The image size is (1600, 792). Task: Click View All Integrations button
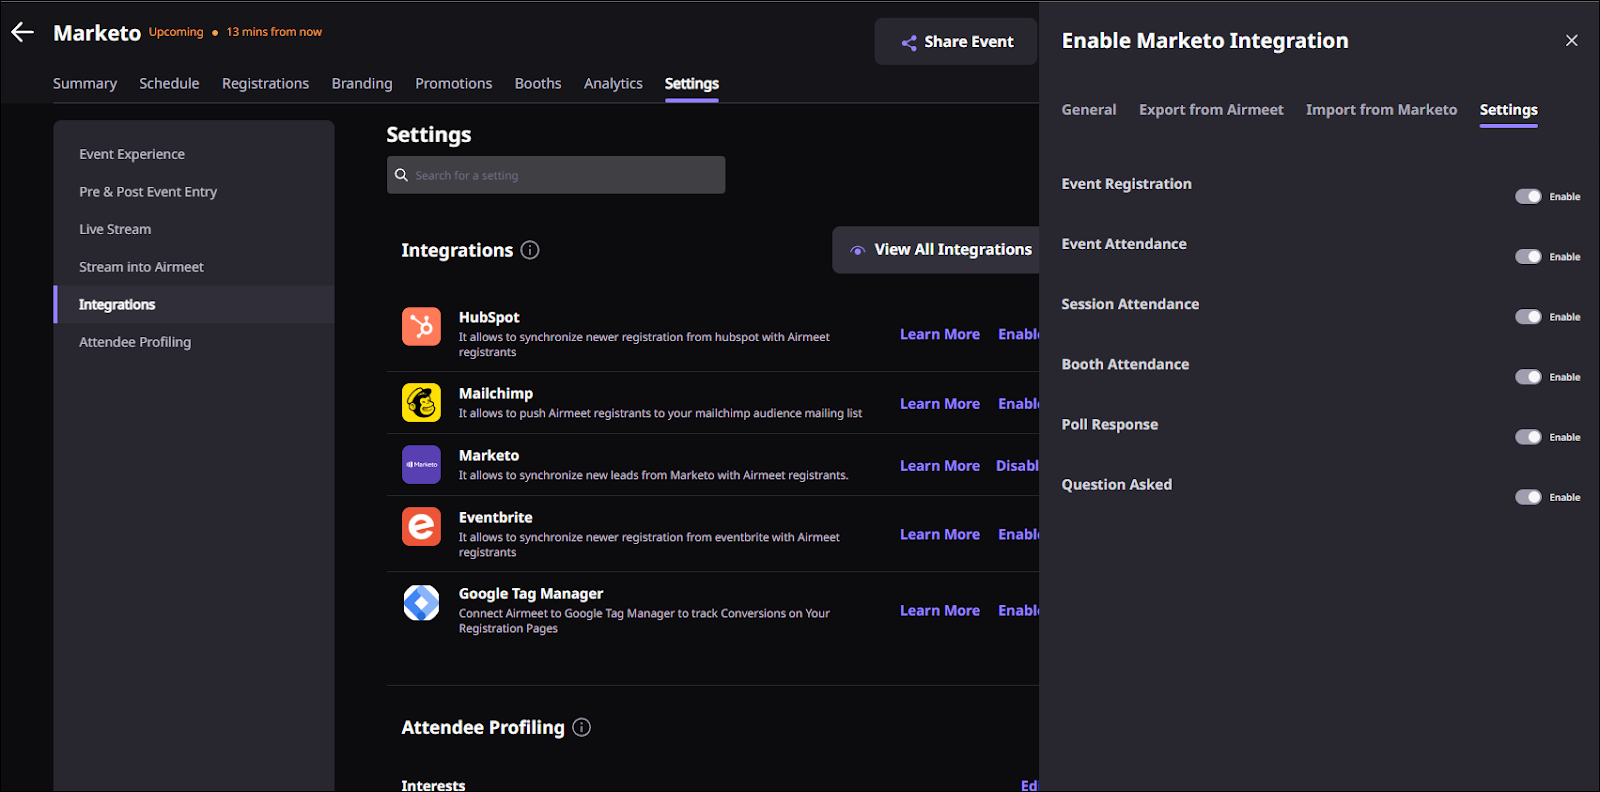tap(936, 250)
